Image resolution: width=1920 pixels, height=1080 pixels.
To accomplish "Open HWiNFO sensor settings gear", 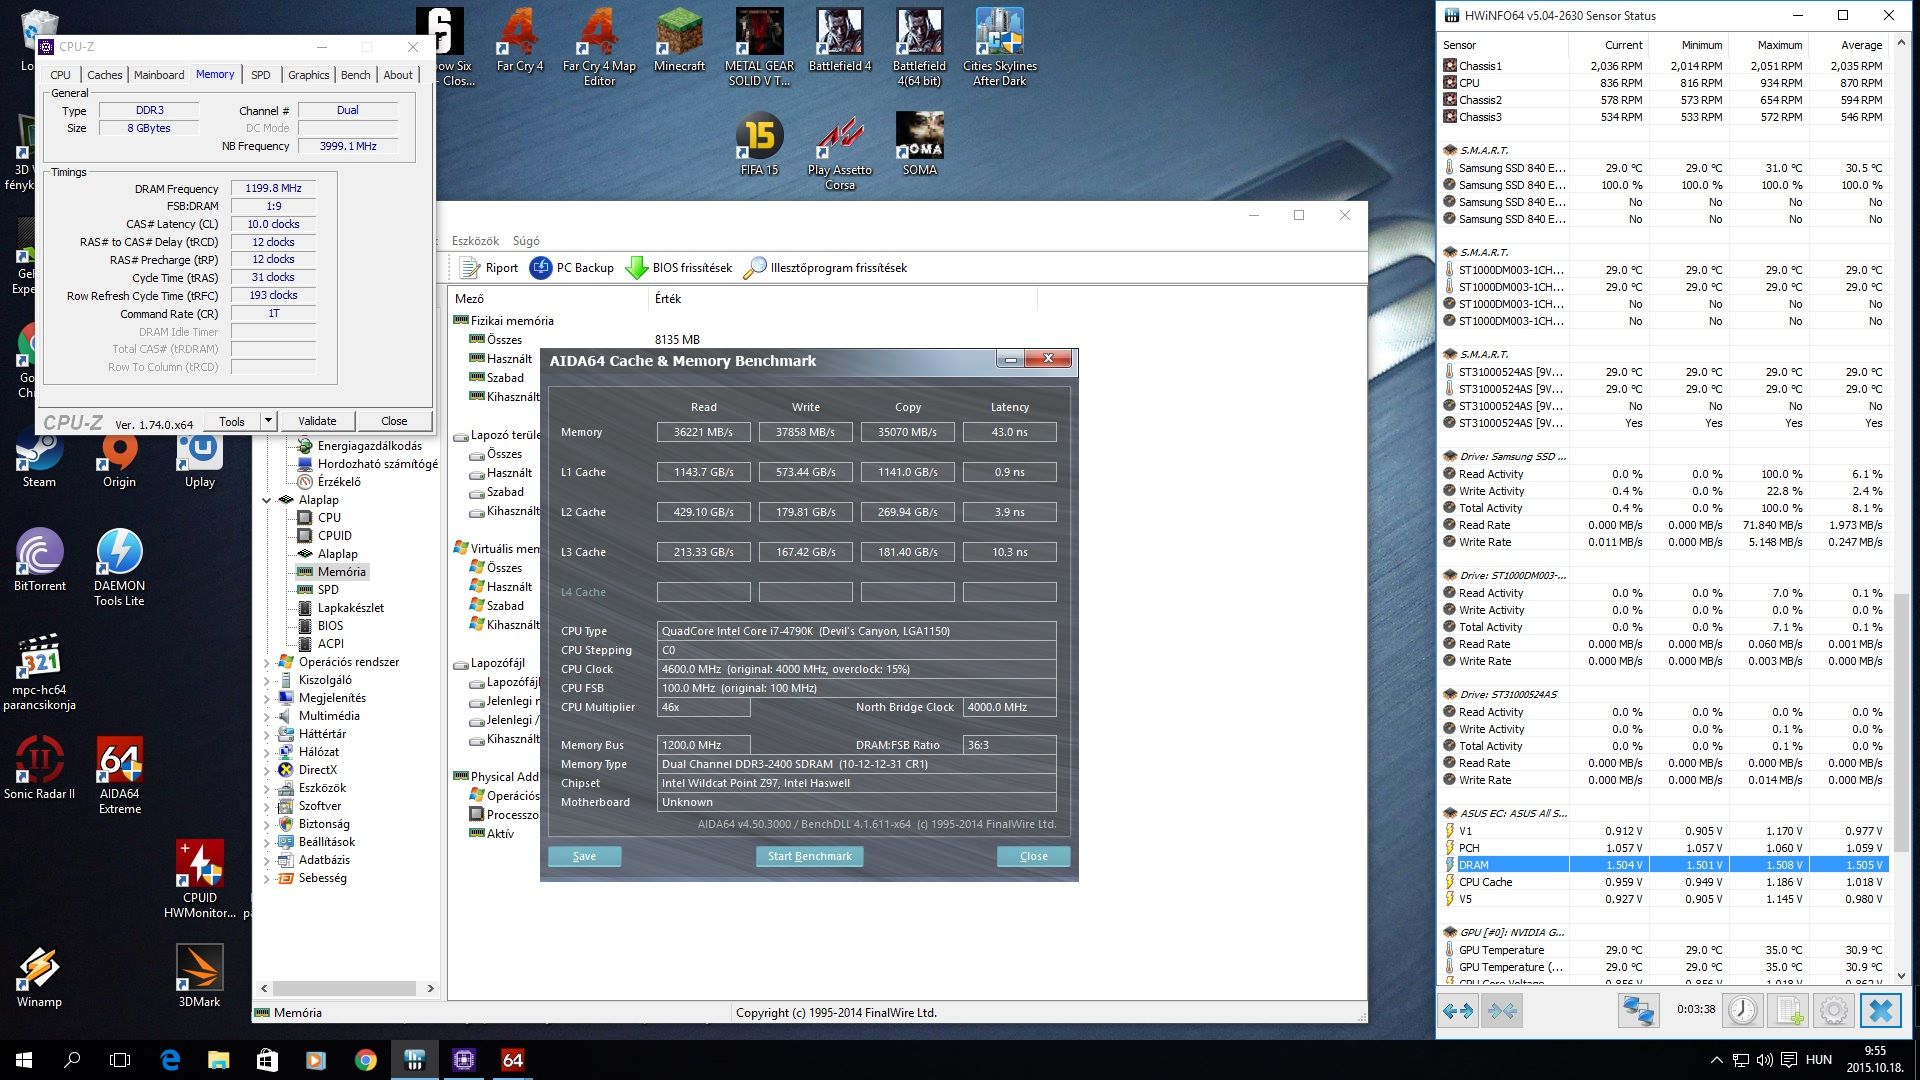I will [1834, 1011].
